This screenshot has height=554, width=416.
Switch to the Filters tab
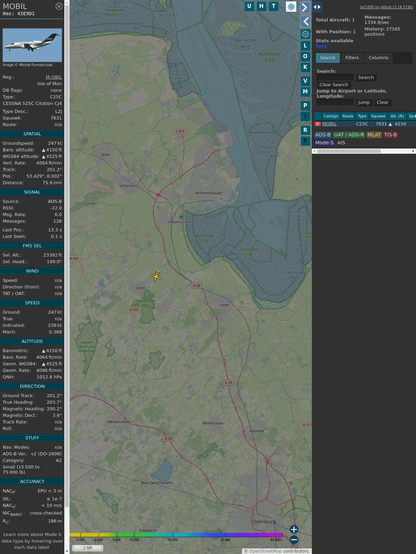[x=352, y=58]
